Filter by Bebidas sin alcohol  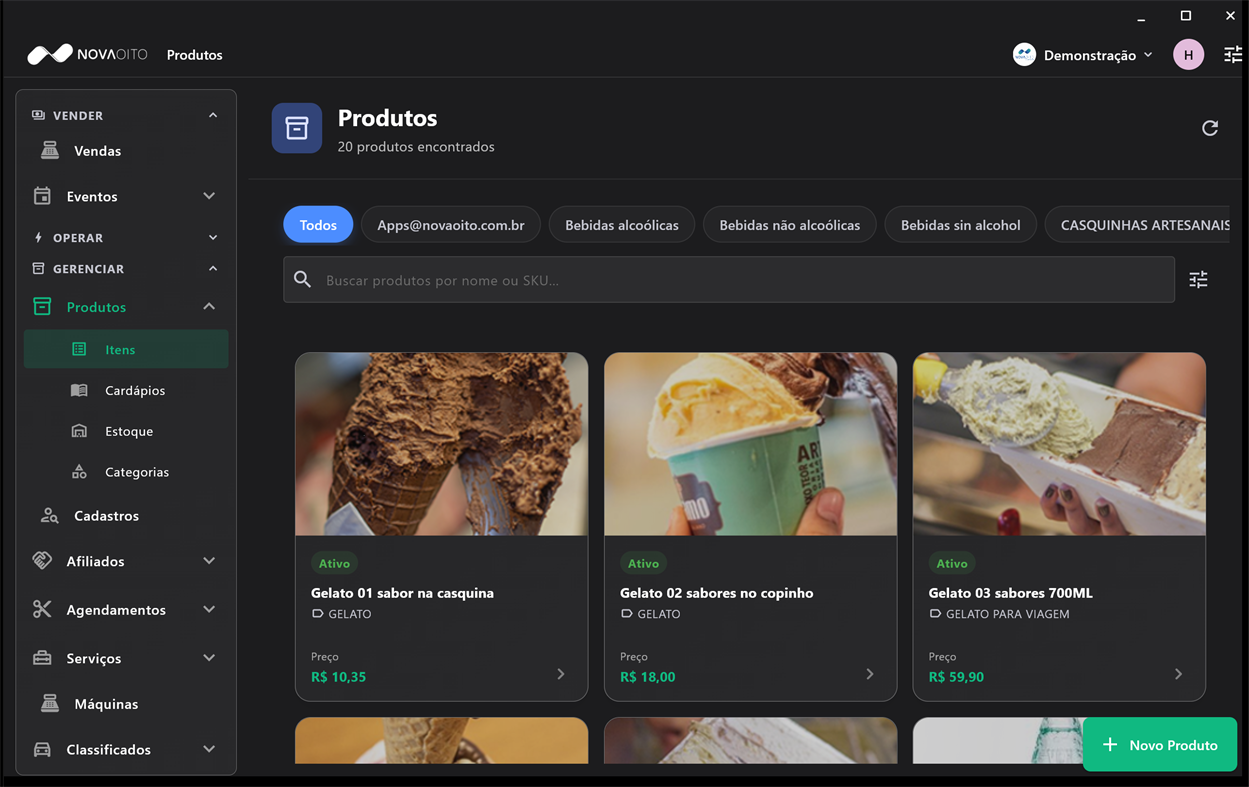click(961, 225)
